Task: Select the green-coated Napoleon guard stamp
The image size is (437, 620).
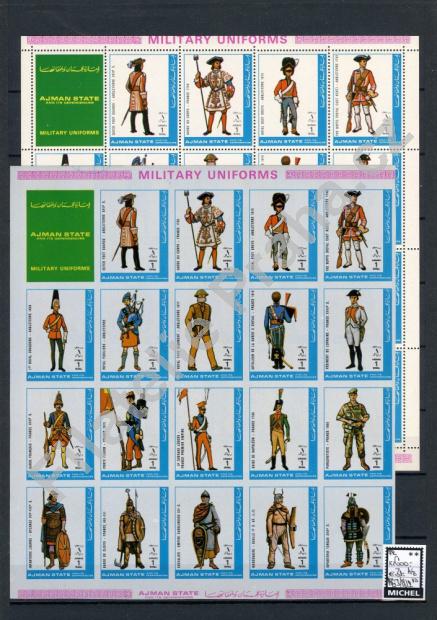Action: click(x=283, y=433)
